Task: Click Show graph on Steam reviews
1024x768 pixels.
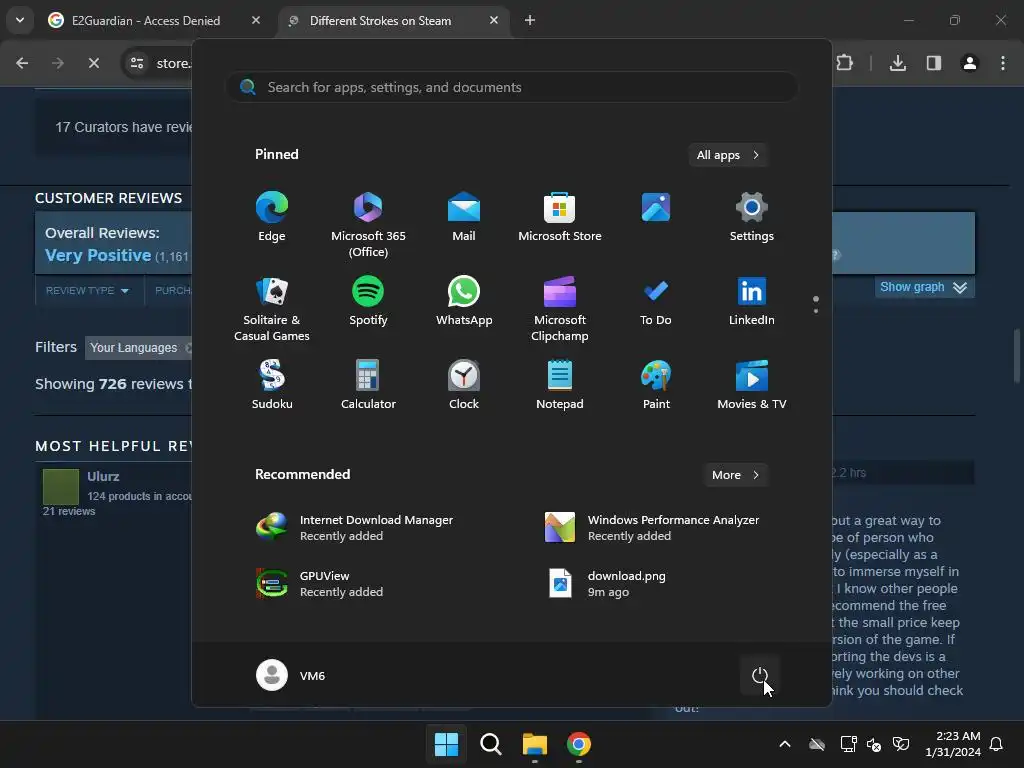Action: 924,287
